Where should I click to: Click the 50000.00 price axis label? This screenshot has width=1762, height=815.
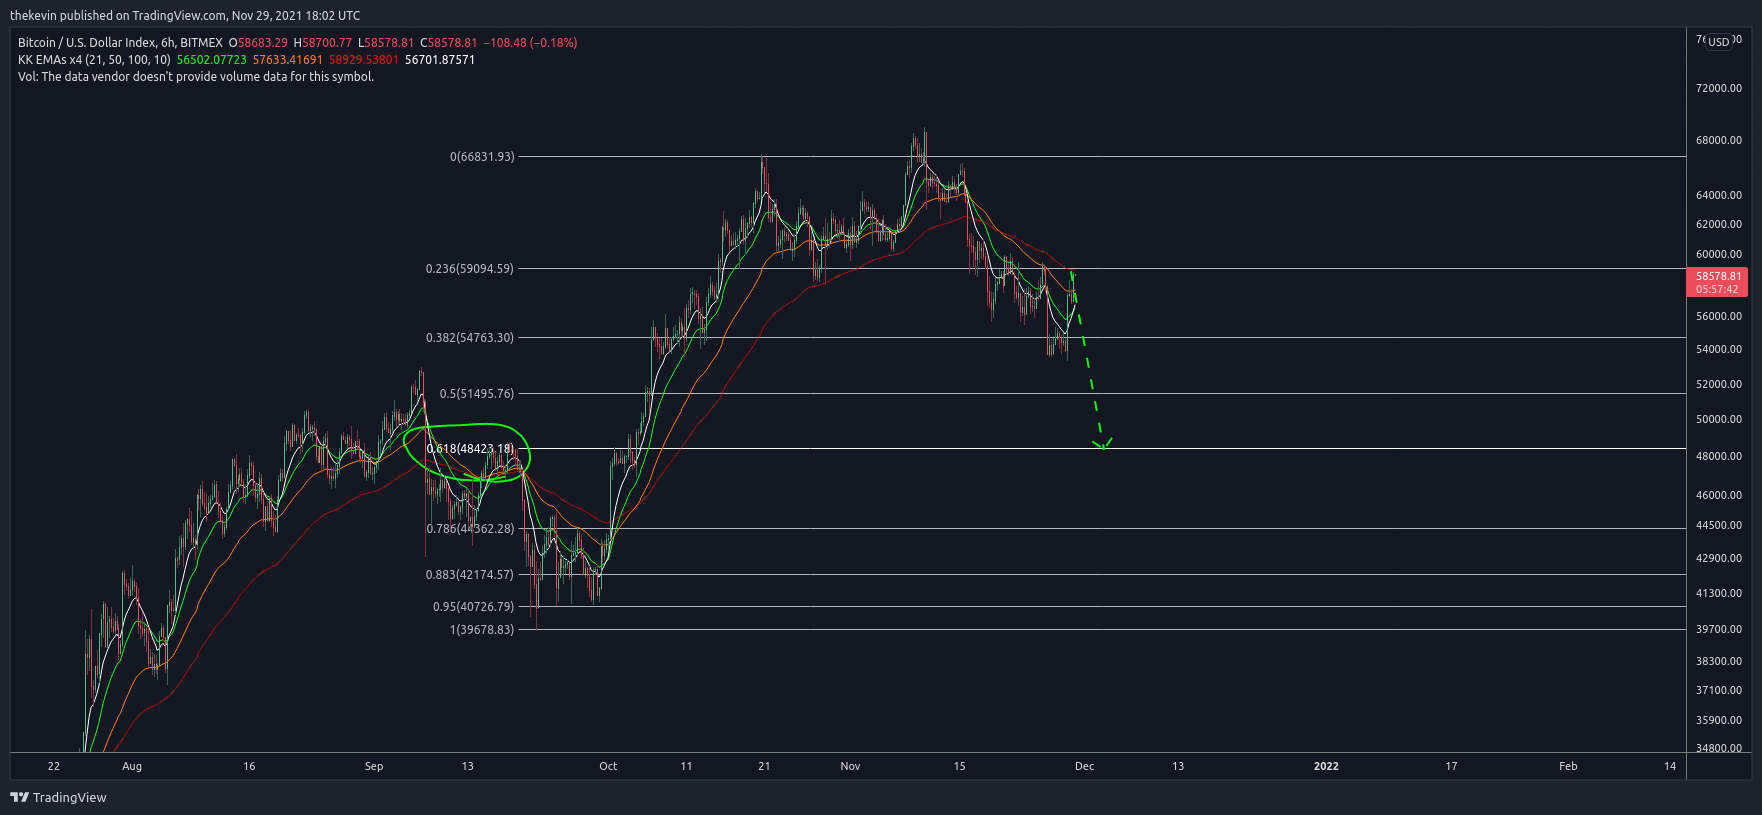point(1719,419)
